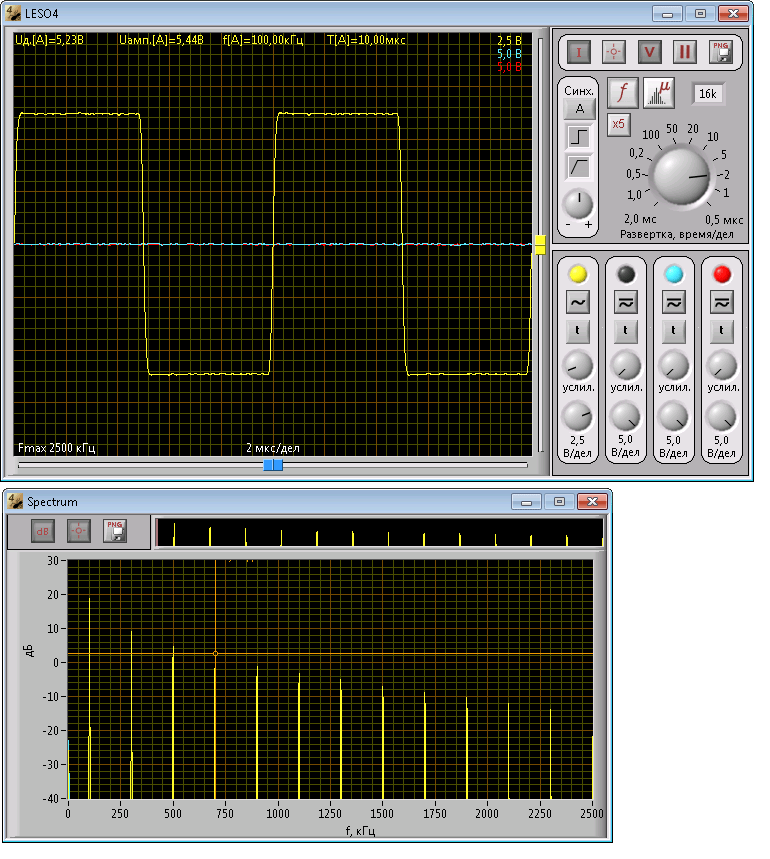Toggle crosshair cursor in Spectrum window
The height and width of the screenshot is (859, 770).
click(78, 531)
